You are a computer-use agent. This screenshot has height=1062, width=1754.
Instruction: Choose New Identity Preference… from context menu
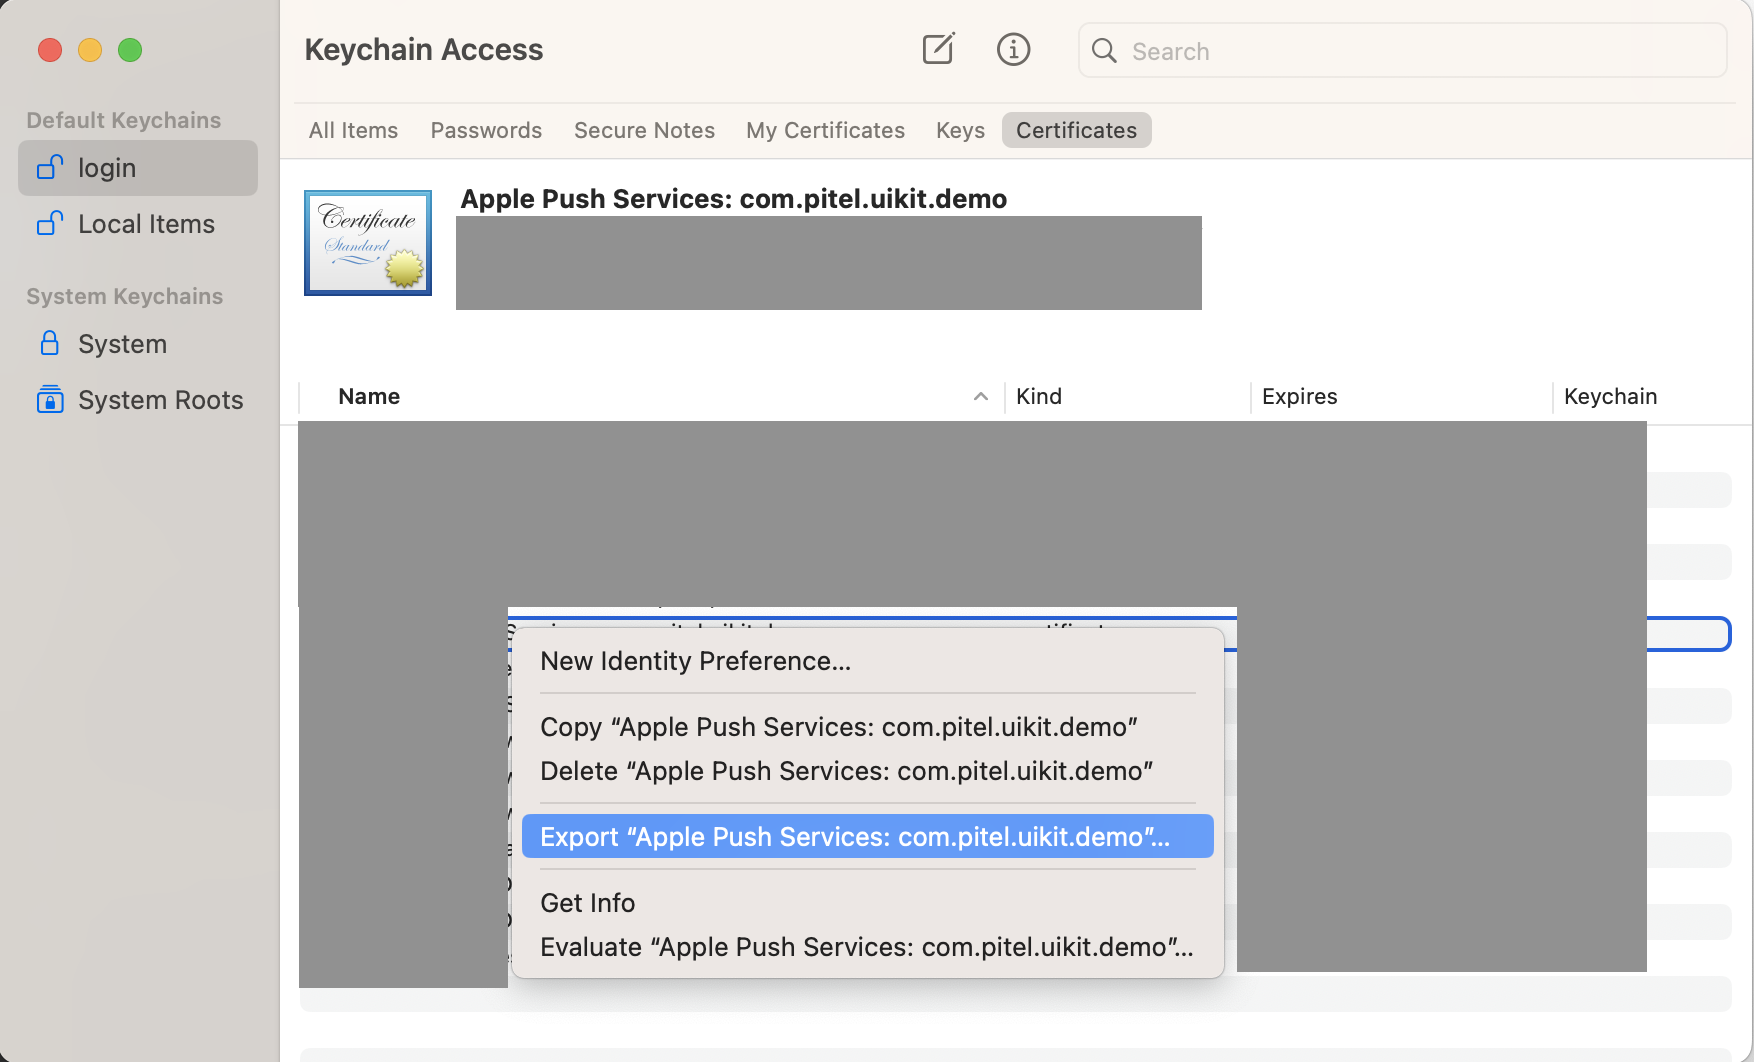(868, 661)
